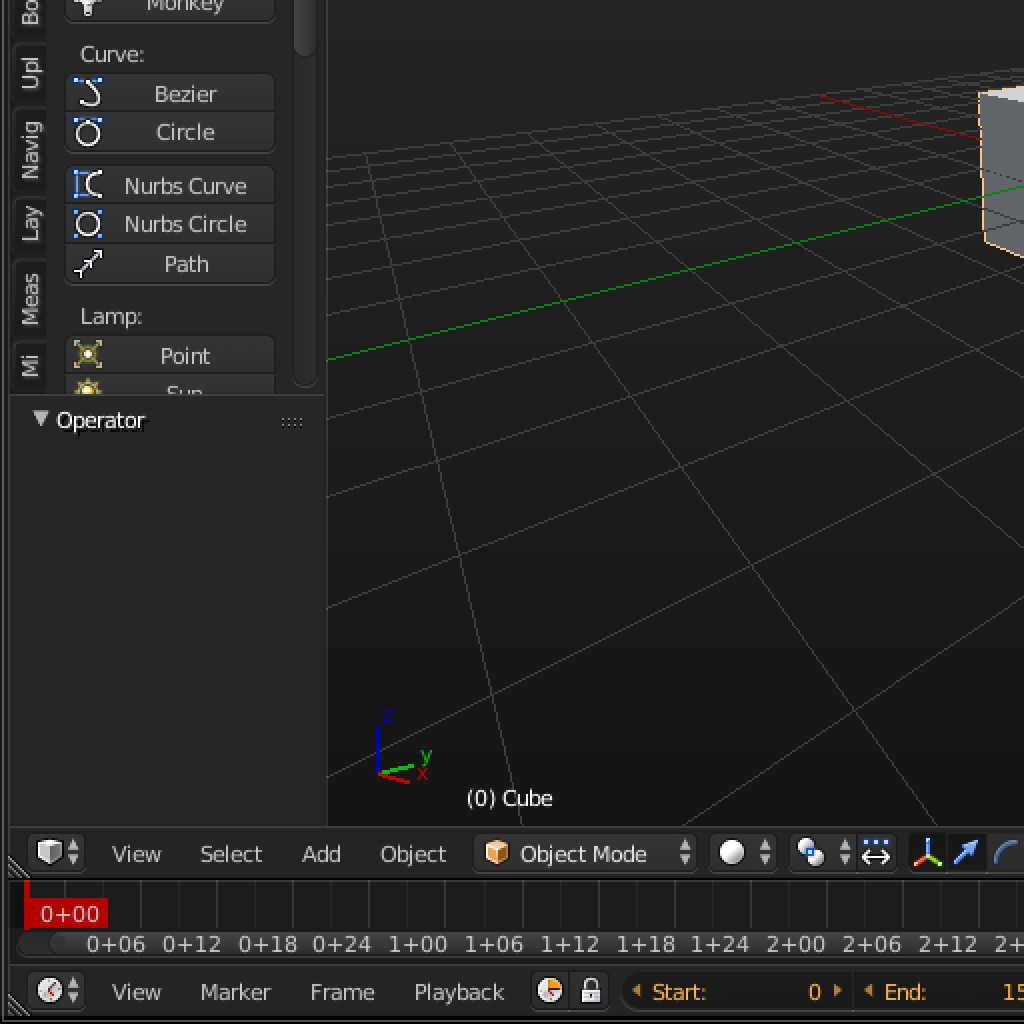Open the Object Mode dropdown
The width and height of the screenshot is (1024, 1024).
coord(585,853)
